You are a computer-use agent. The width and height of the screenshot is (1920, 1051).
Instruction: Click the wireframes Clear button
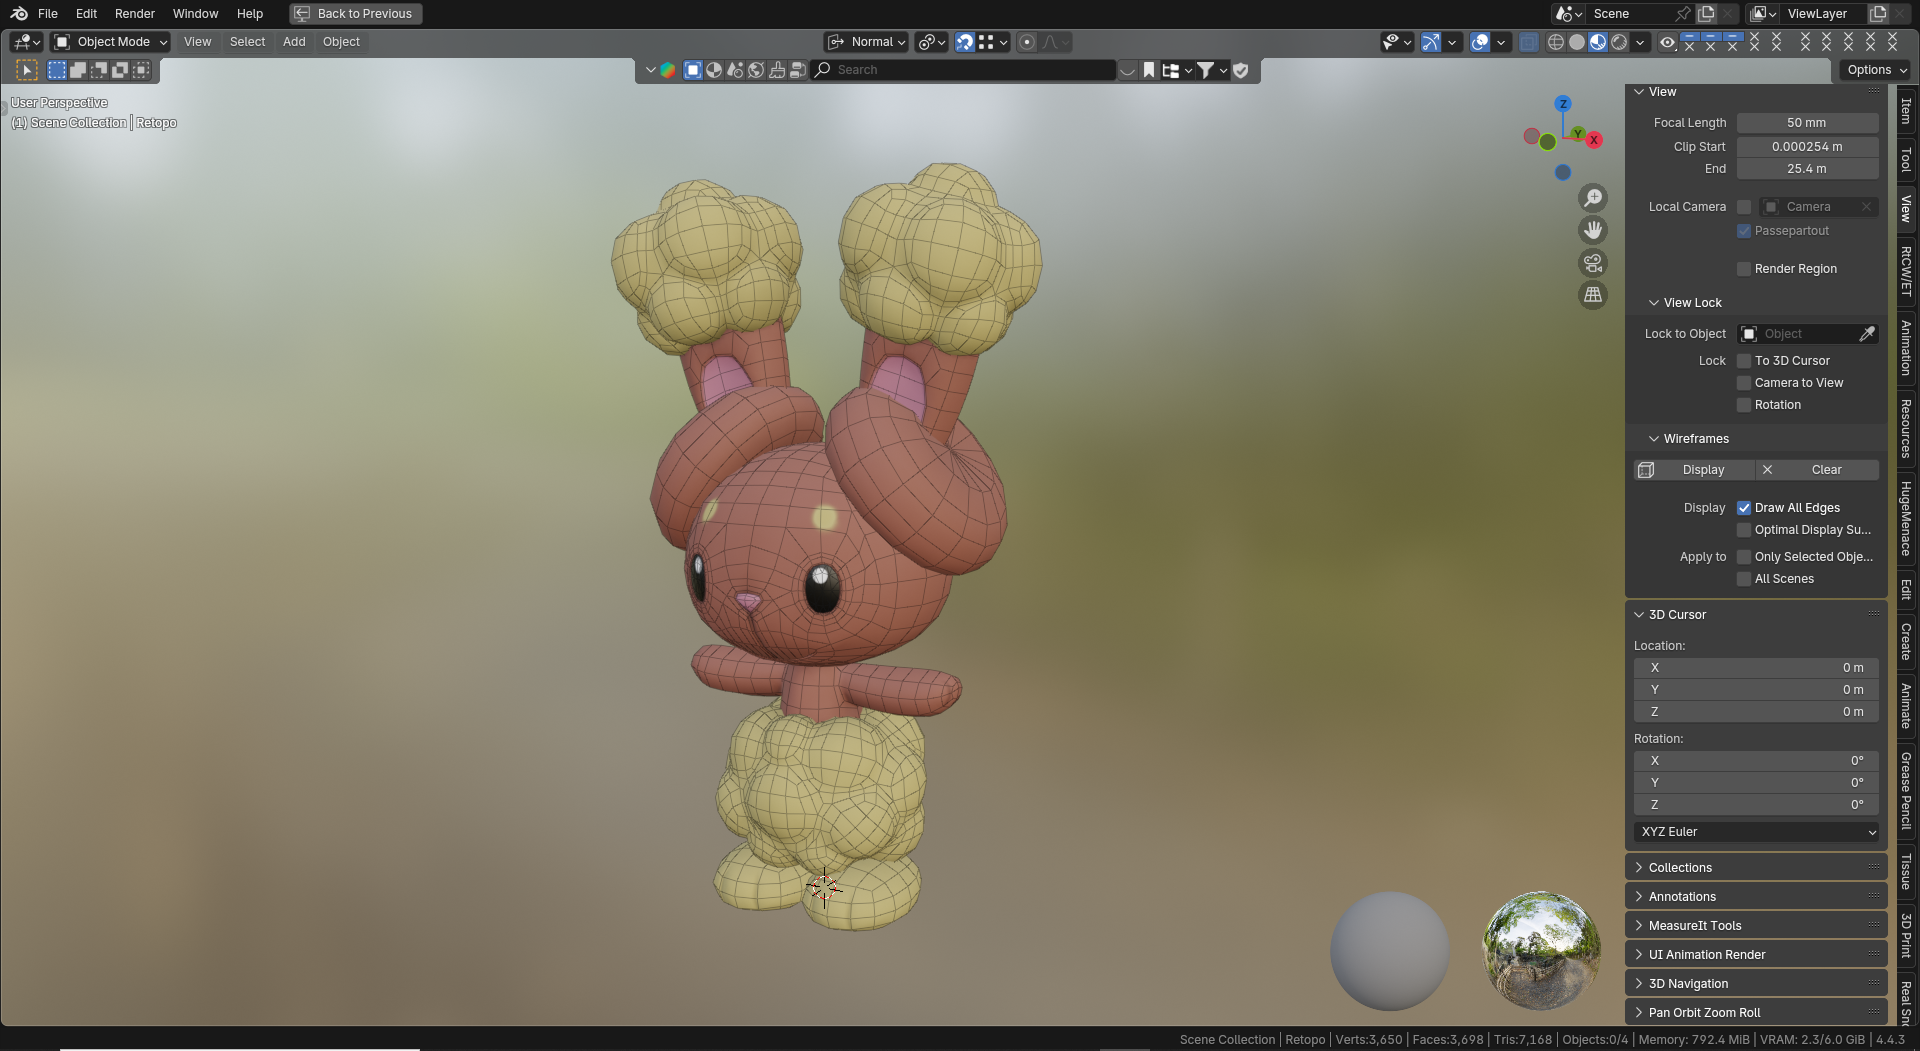(1825, 470)
